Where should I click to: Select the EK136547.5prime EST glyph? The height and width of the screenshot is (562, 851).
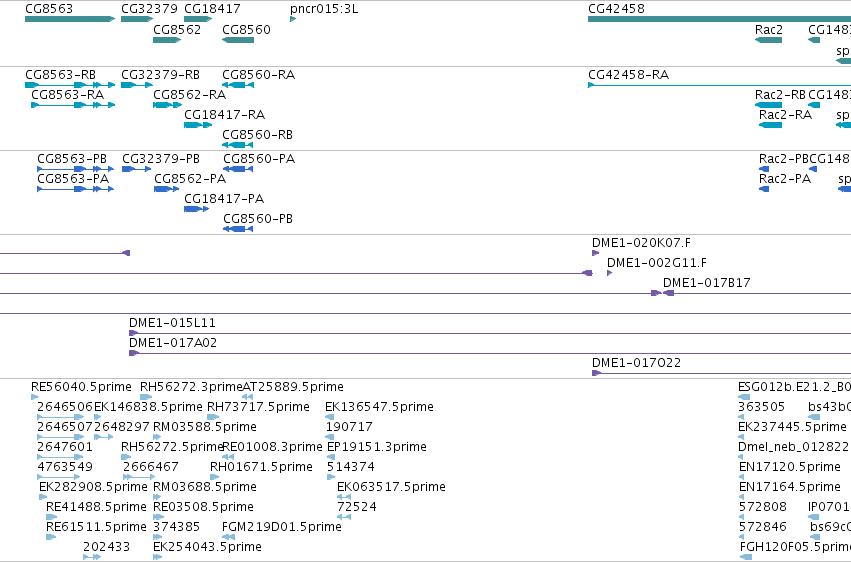pyautogui.click(x=329, y=417)
